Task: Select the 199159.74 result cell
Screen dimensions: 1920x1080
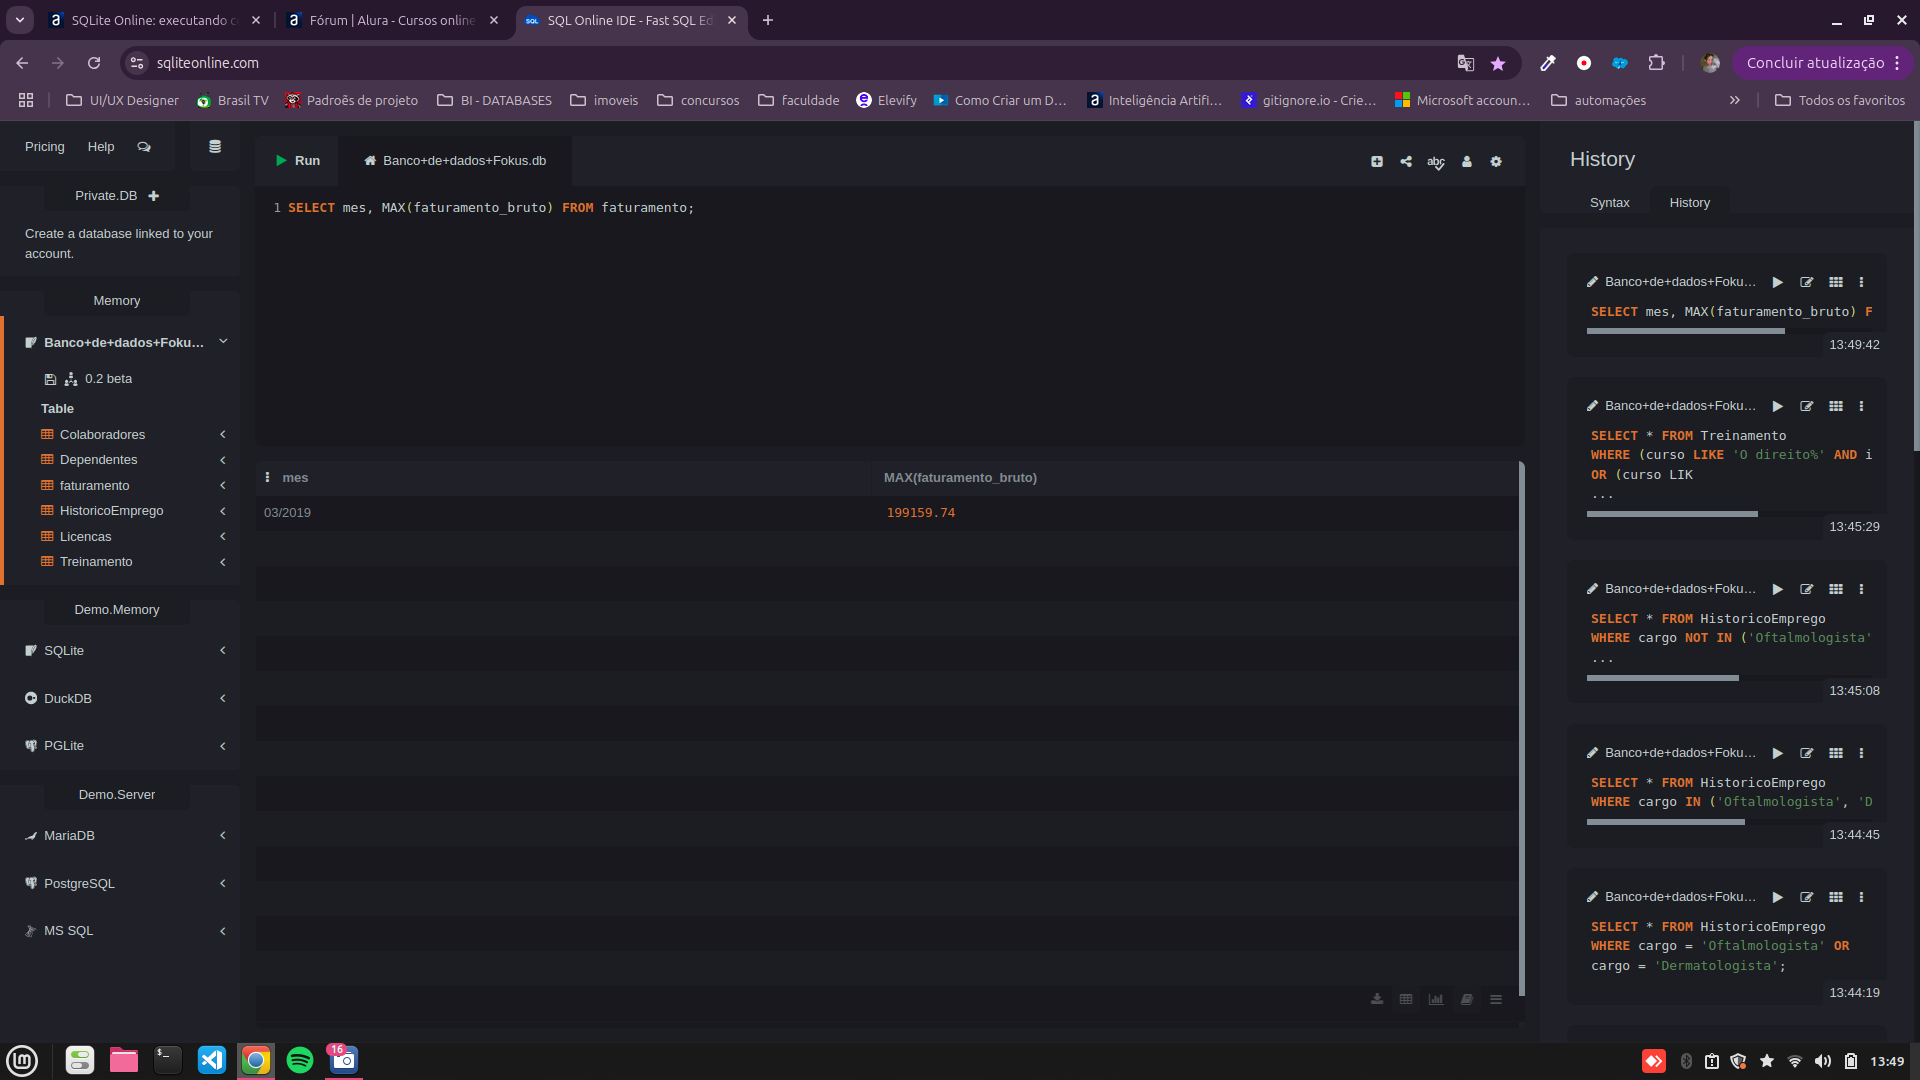Action: [x=920, y=513]
